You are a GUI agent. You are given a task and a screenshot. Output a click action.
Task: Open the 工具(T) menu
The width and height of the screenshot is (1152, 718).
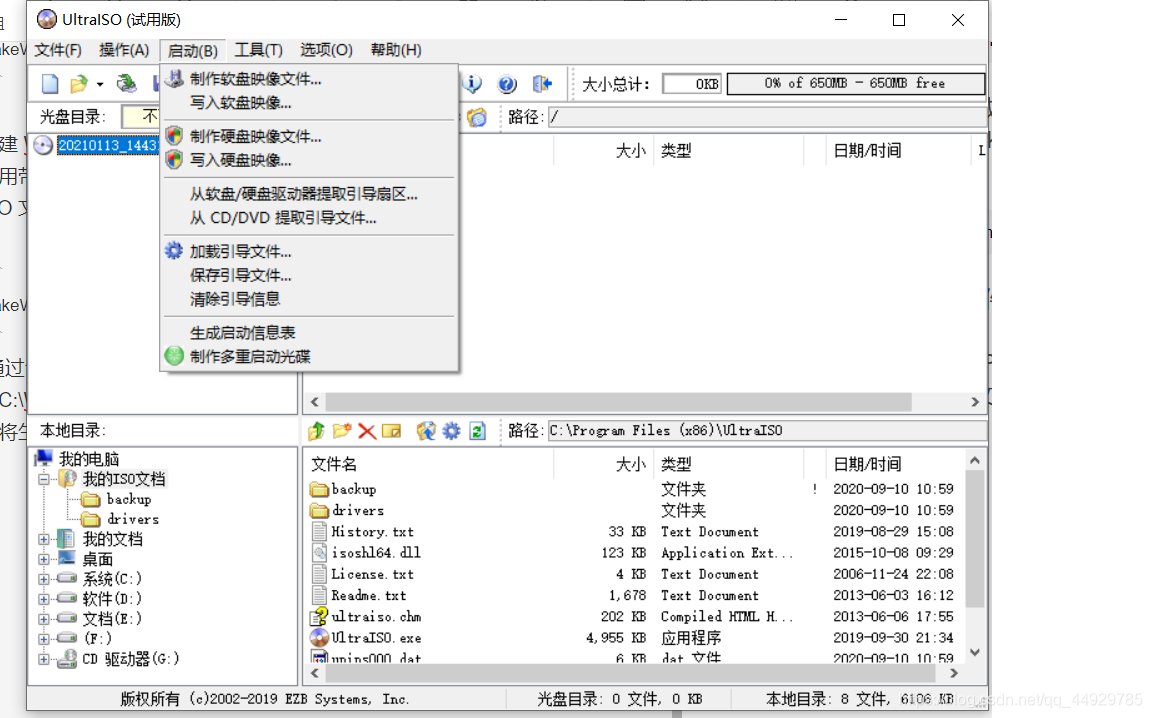pyautogui.click(x=259, y=50)
